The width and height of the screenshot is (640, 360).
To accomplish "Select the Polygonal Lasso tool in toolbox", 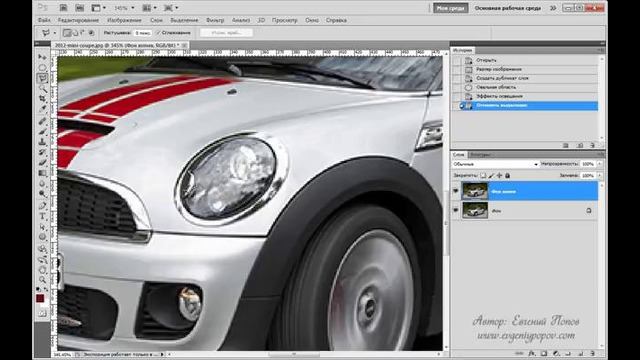I will [x=42, y=78].
